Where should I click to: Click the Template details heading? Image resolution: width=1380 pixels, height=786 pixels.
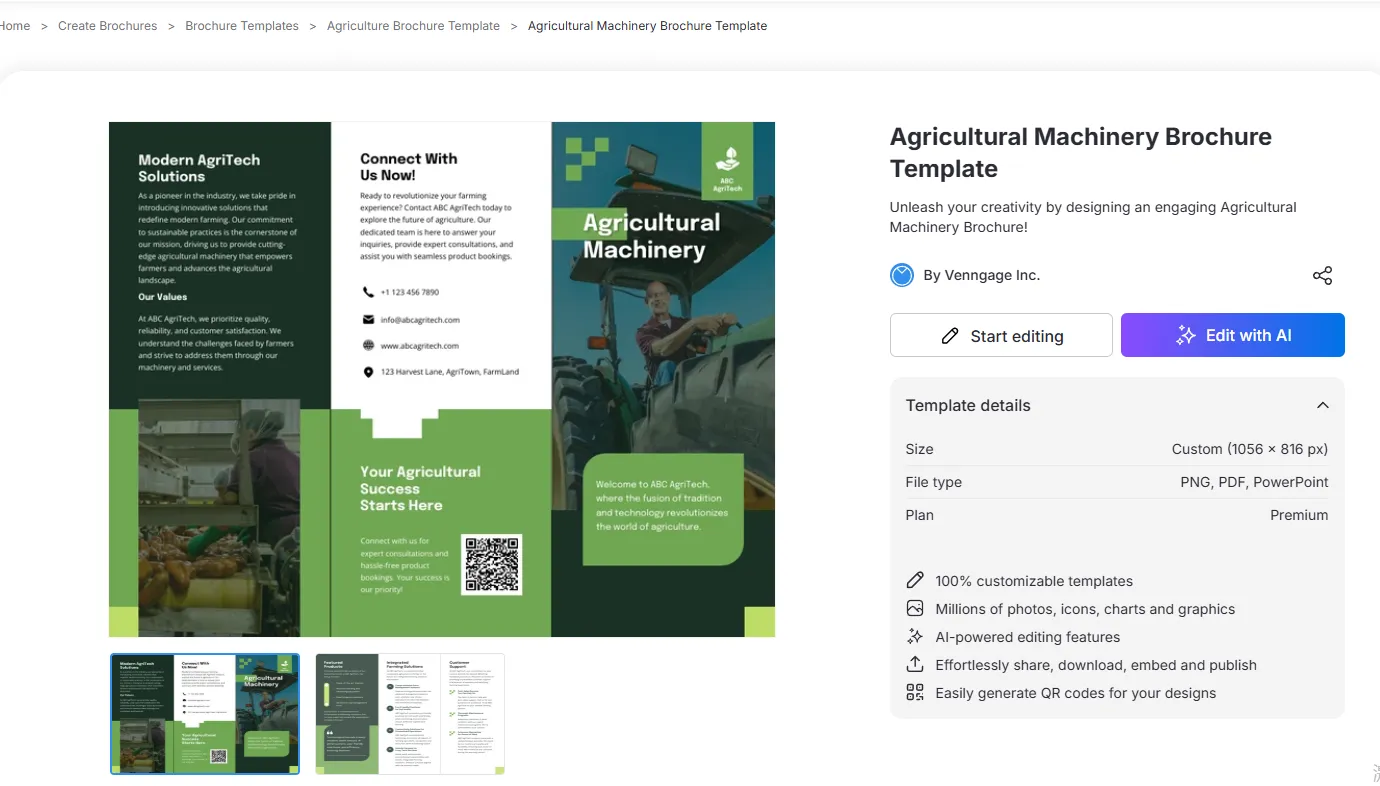[x=967, y=405]
